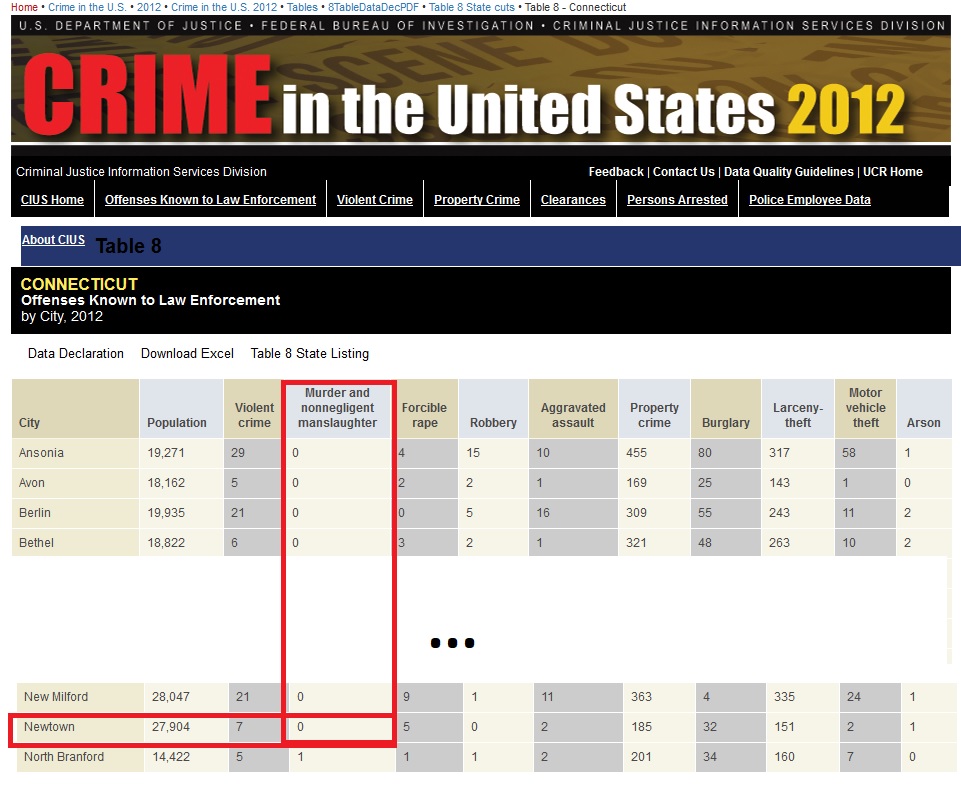
Task: Click the Aggravated assault column header
Action: pyautogui.click(x=573, y=409)
